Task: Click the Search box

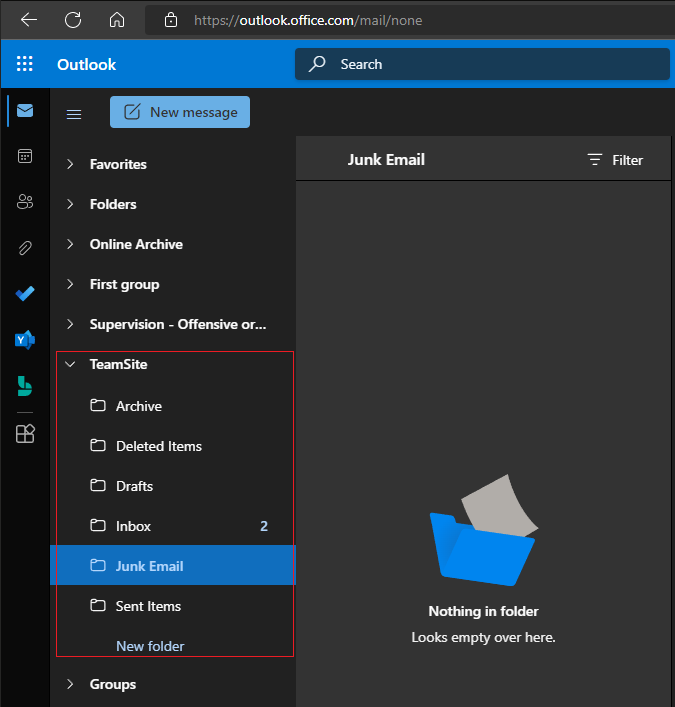Action: 482,64
